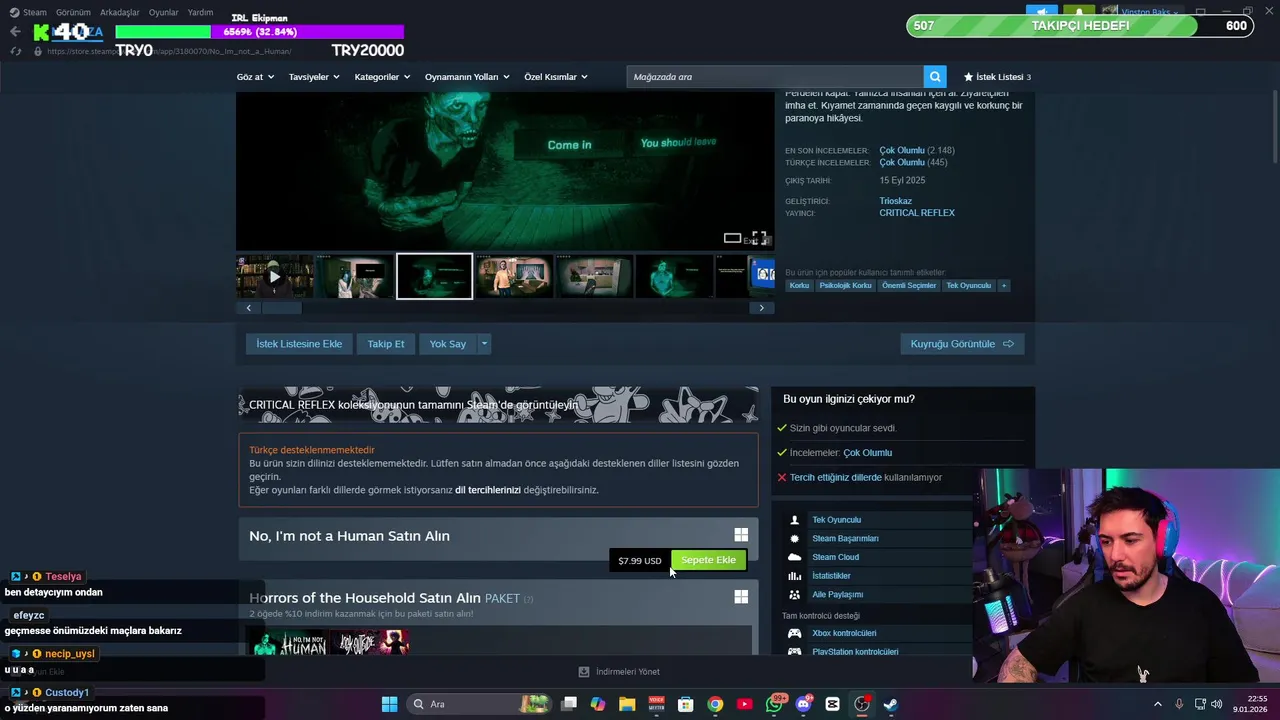1280x720 pixels.
Task: Open the Göz at dropdown menu
Action: click(255, 77)
